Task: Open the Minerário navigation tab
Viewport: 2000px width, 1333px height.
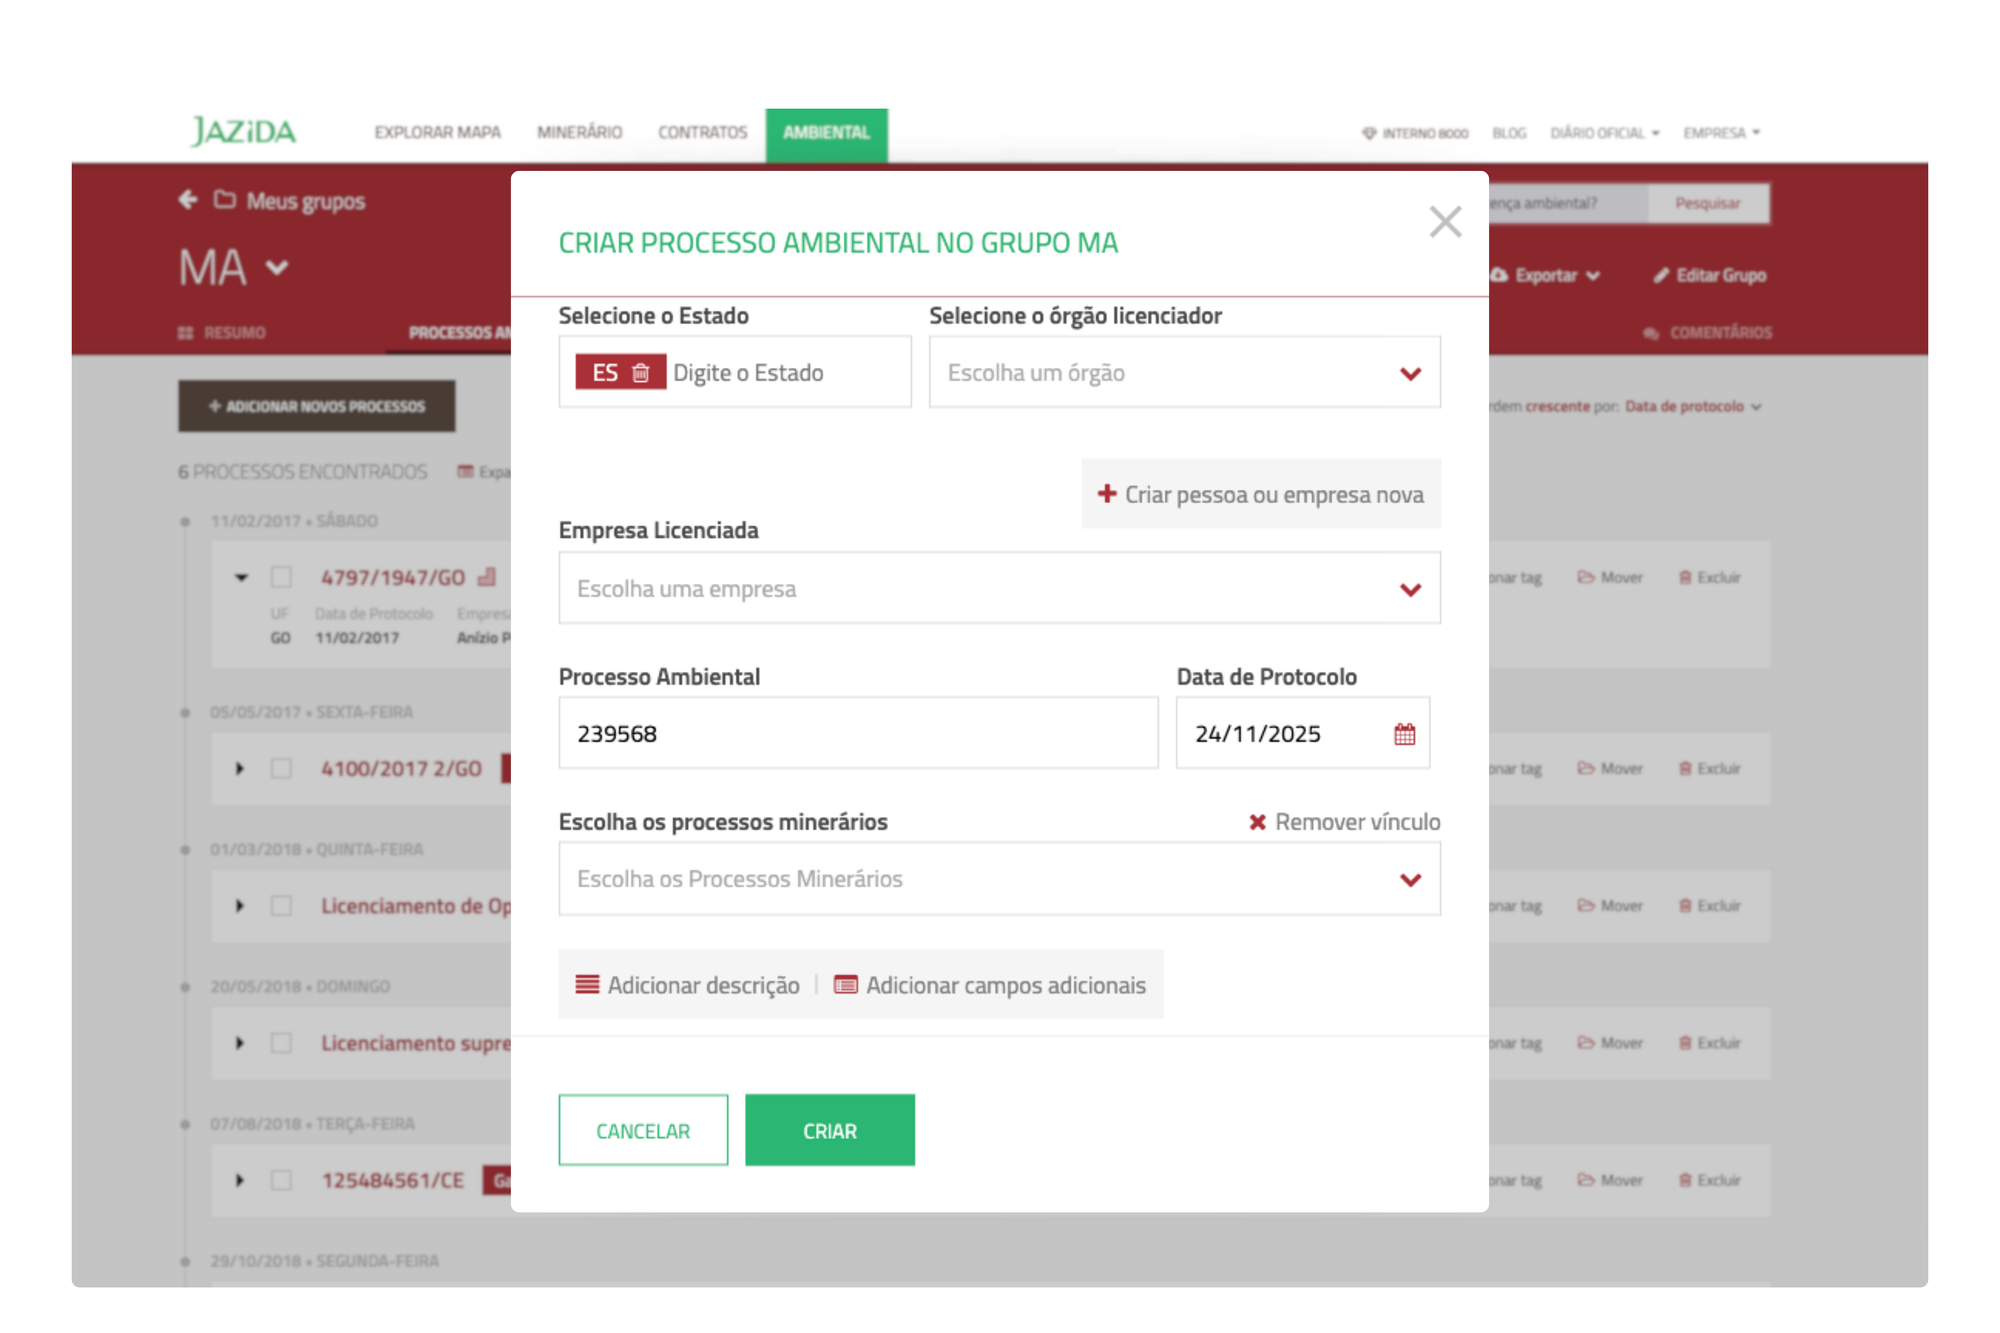Action: (579, 132)
